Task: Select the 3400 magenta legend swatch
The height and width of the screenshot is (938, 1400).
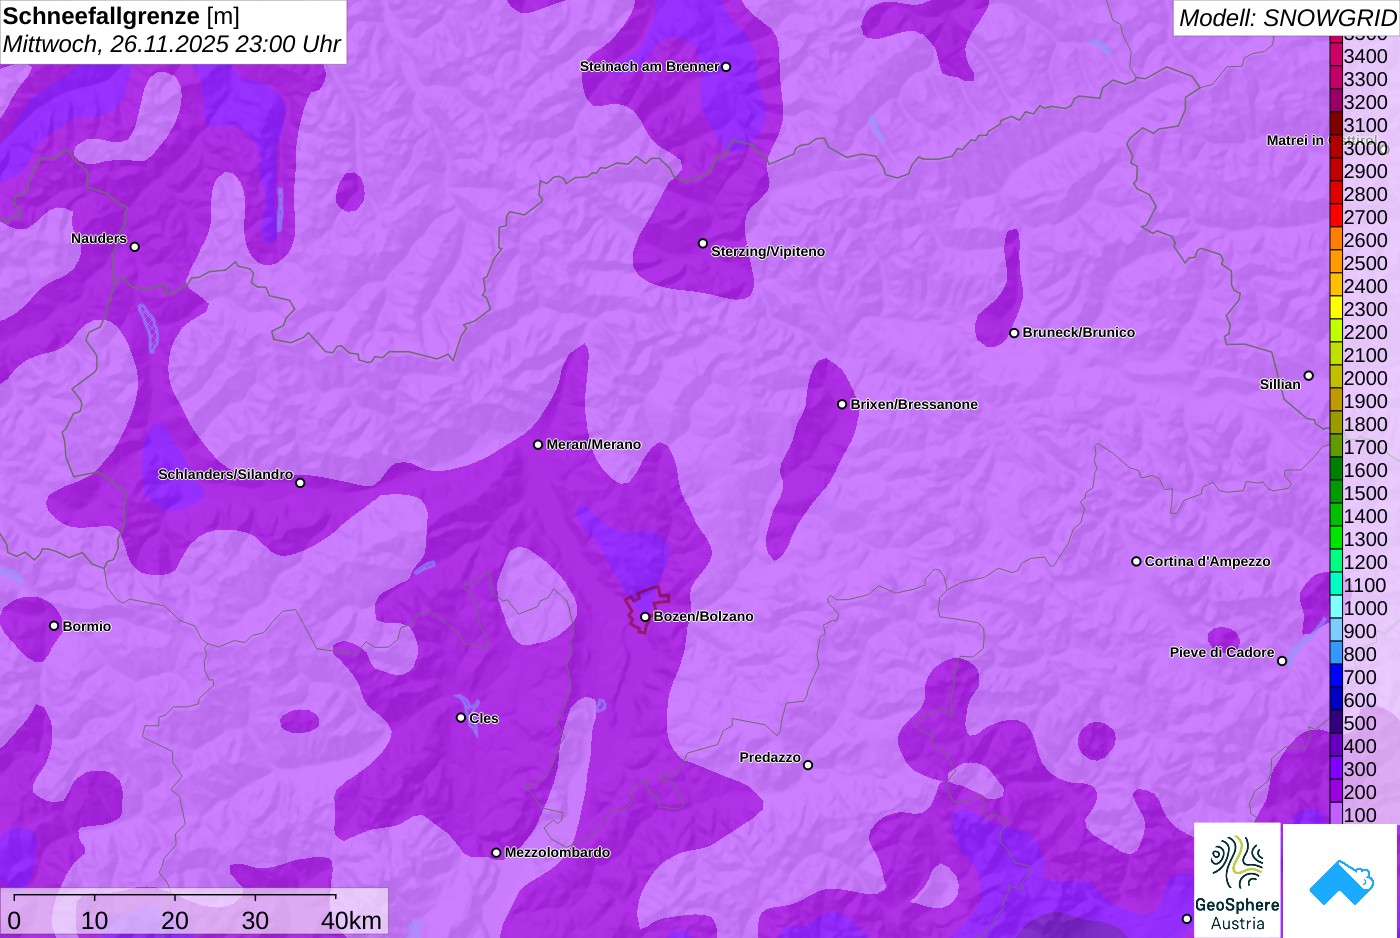Action: click(x=1336, y=56)
